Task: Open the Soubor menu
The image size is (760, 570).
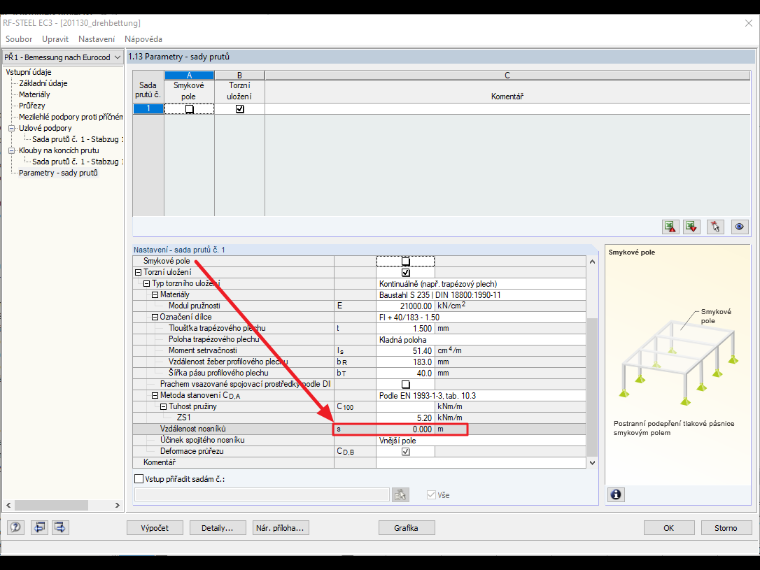Action: pos(19,39)
